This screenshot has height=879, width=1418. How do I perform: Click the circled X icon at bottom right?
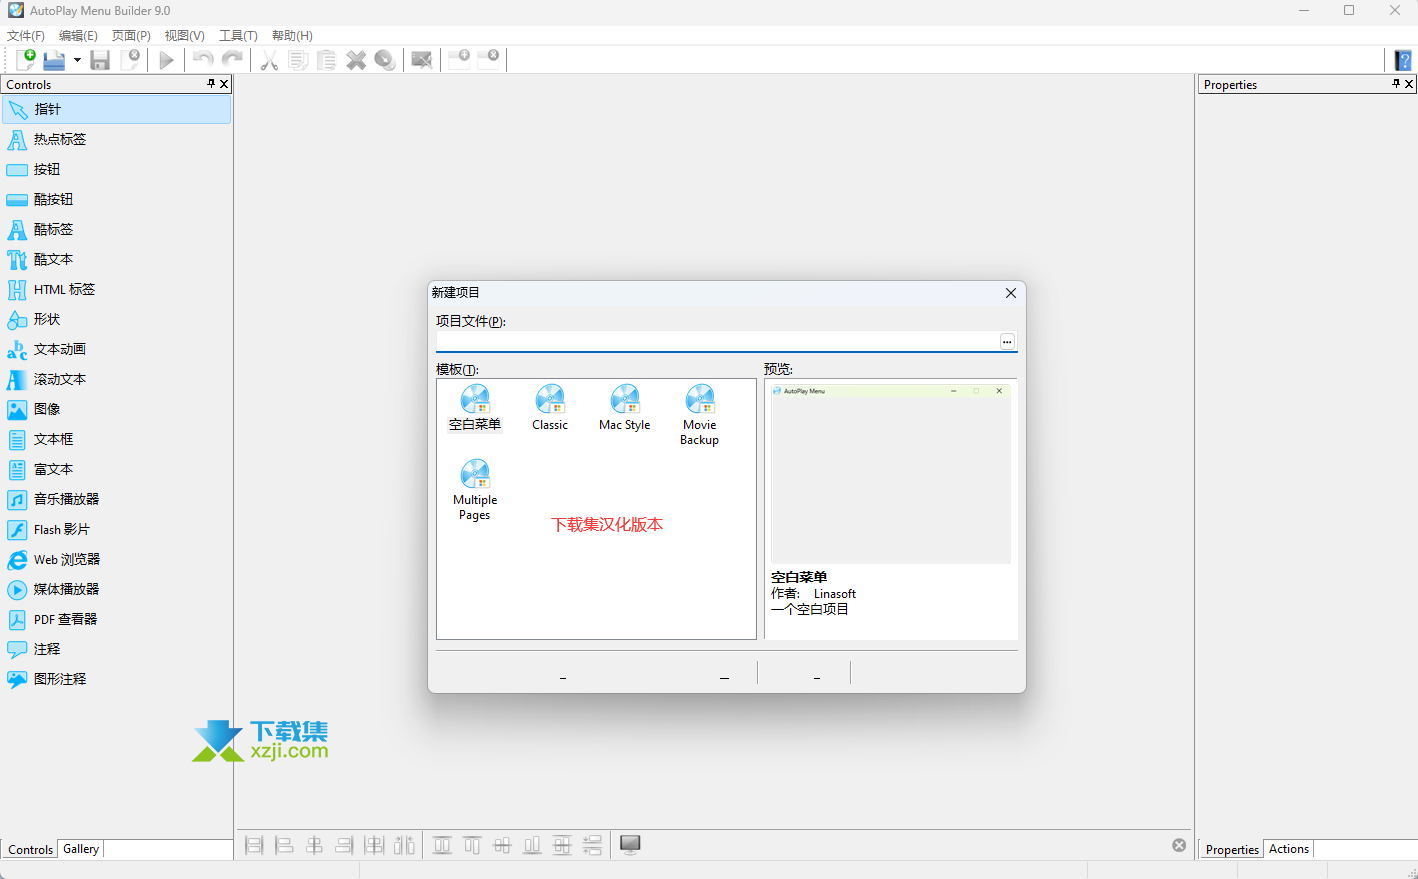(1179, 845)
